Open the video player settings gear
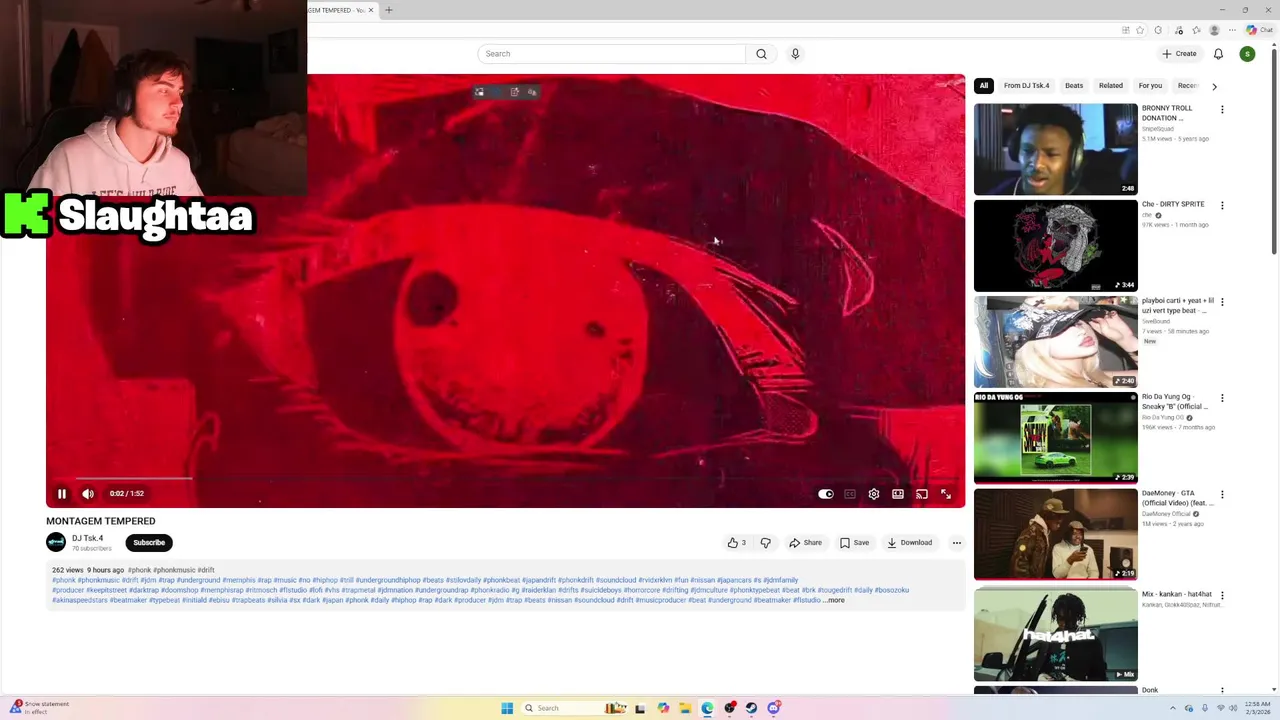Screen dimensions: 1280x720 click(x=874, y=494)
